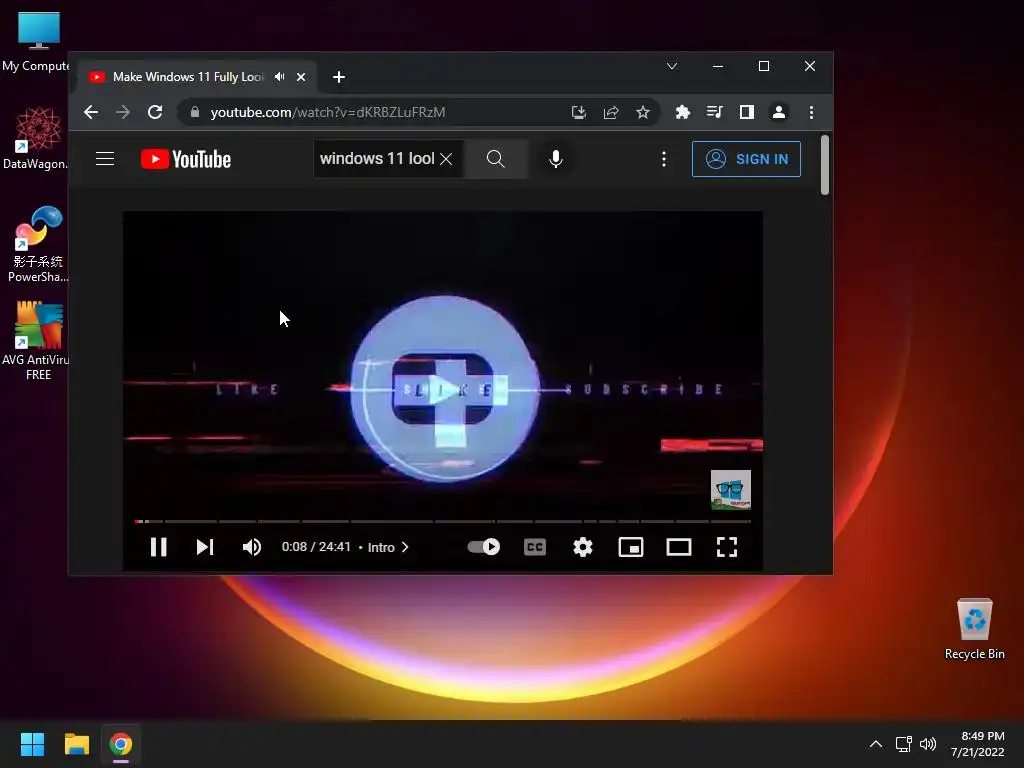Click the magnifier search button
Image resolution: width=1024 pixels, height=768 pixels.
click(496, 159)
